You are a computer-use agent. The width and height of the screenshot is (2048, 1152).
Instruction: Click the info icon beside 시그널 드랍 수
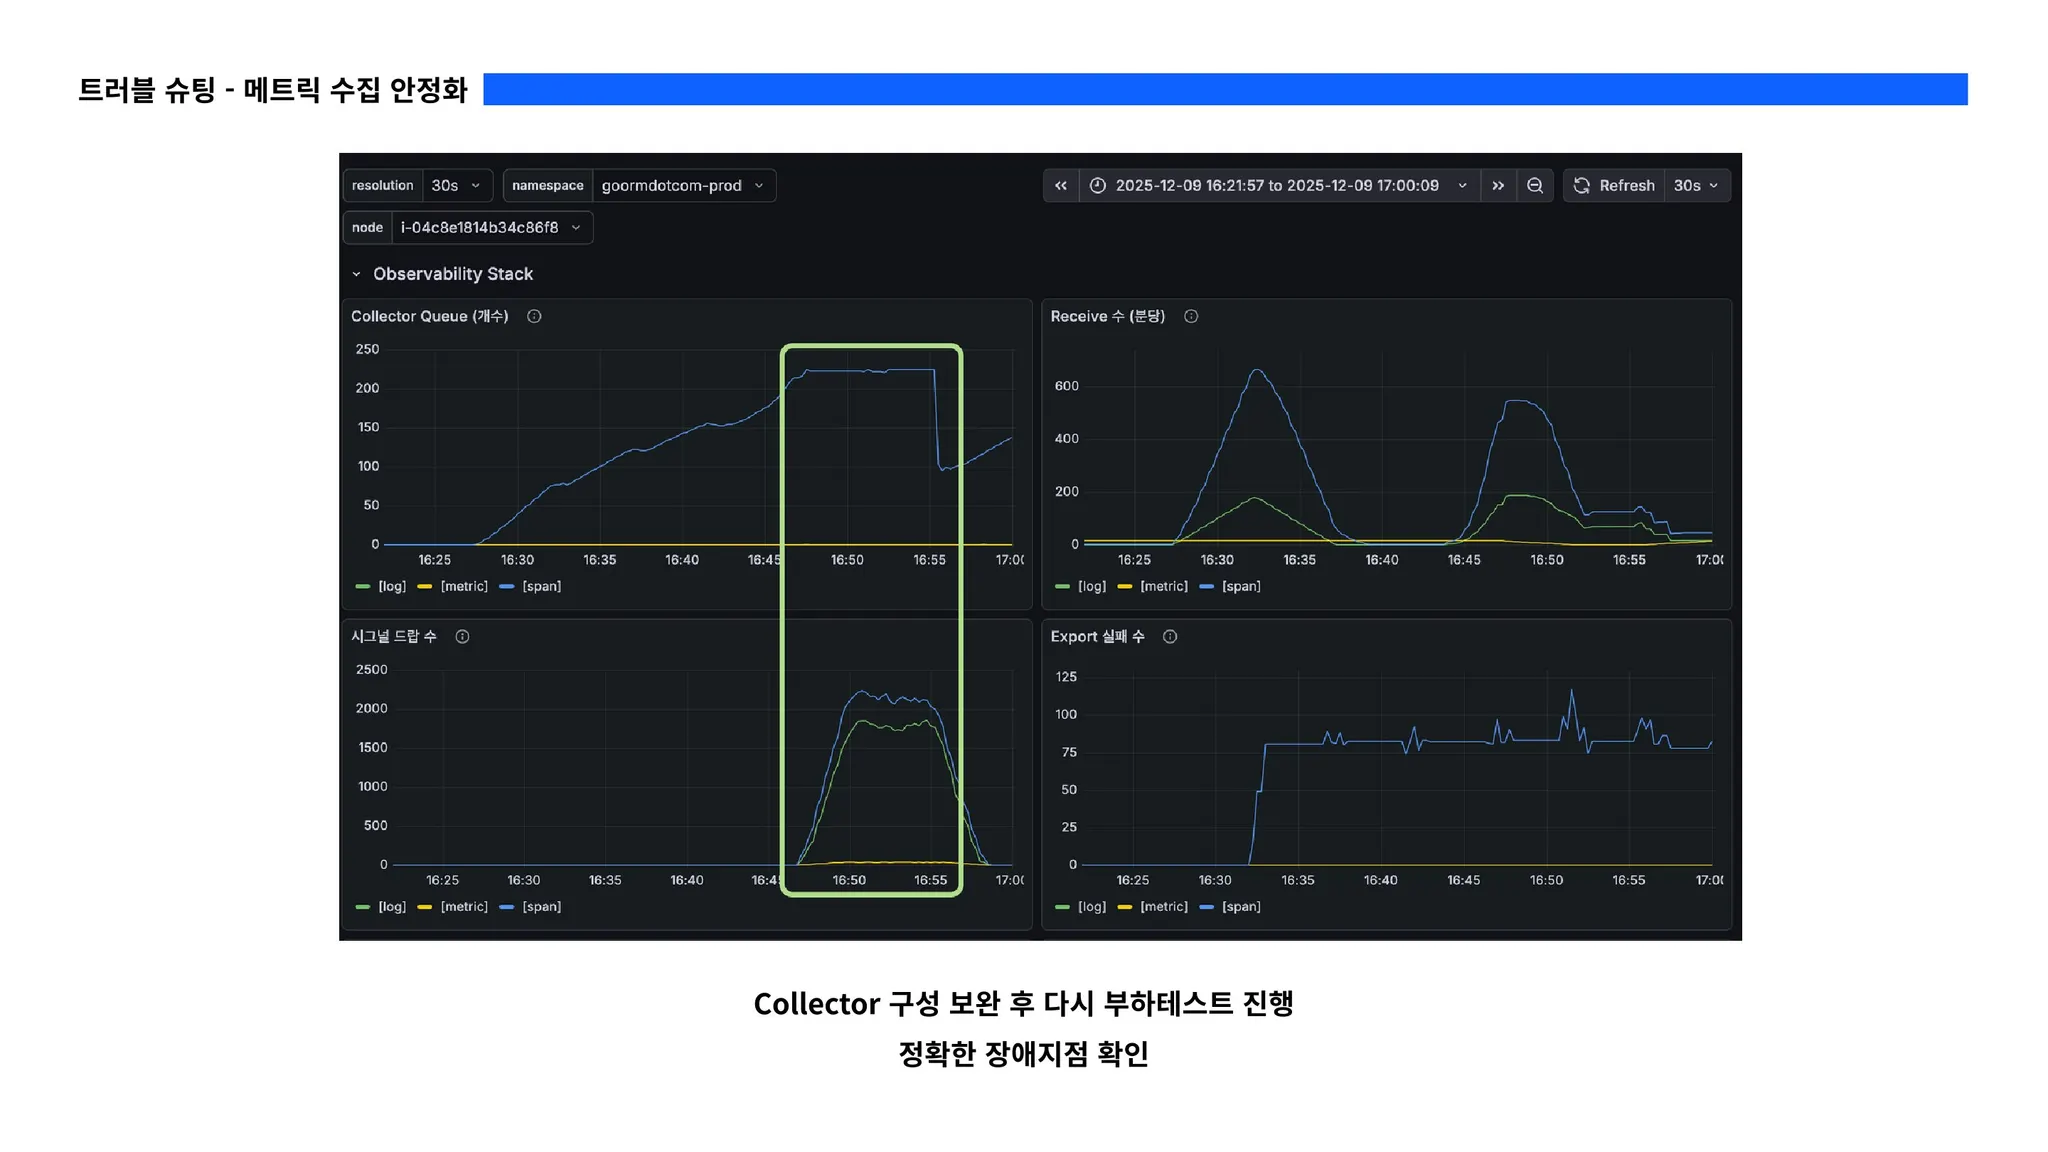[x=462, y=637]
